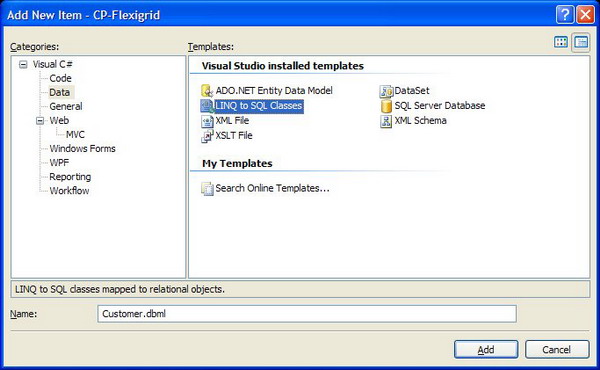Open Search Online Templates icon
This screenshot has height=370, width=600.
coord(207,189)
